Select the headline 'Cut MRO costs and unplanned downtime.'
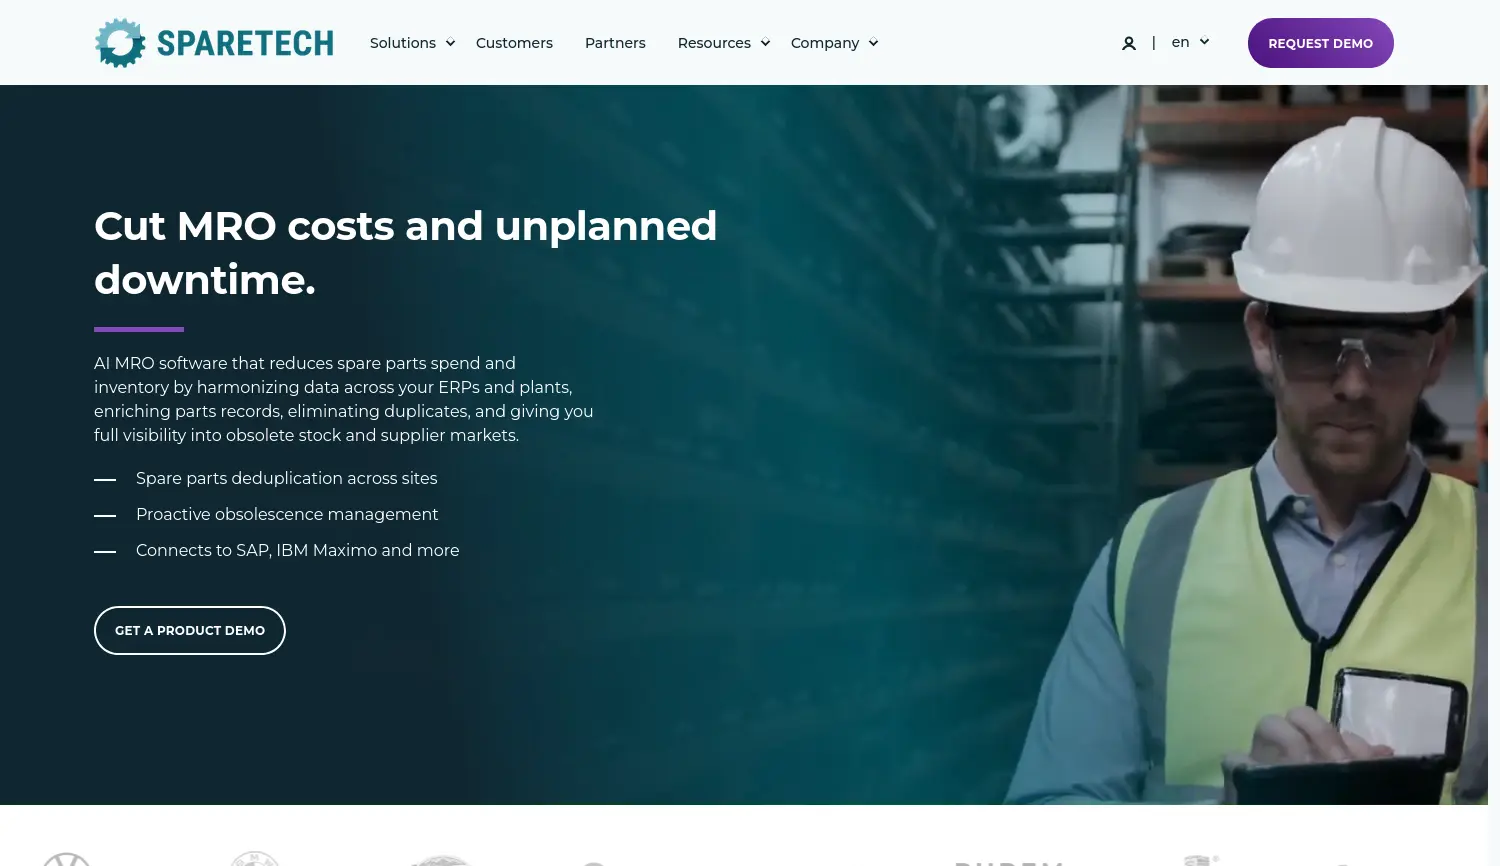1500x866 pixels. point(405,253)
